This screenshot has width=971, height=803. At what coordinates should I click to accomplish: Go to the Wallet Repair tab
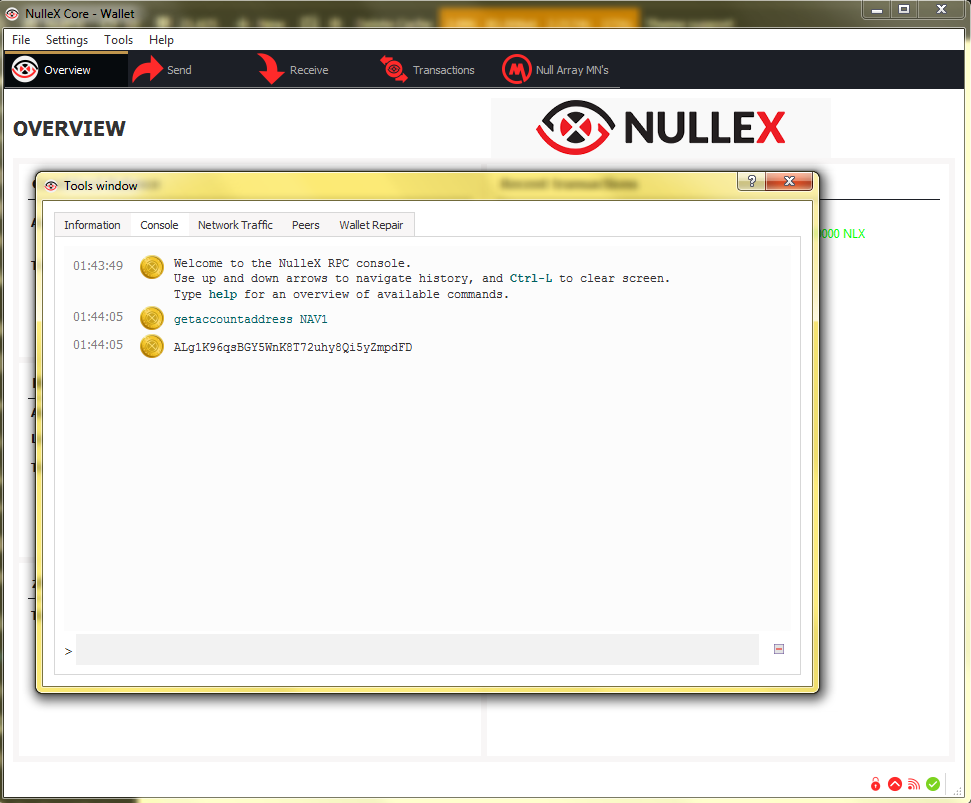coord(371,225)
